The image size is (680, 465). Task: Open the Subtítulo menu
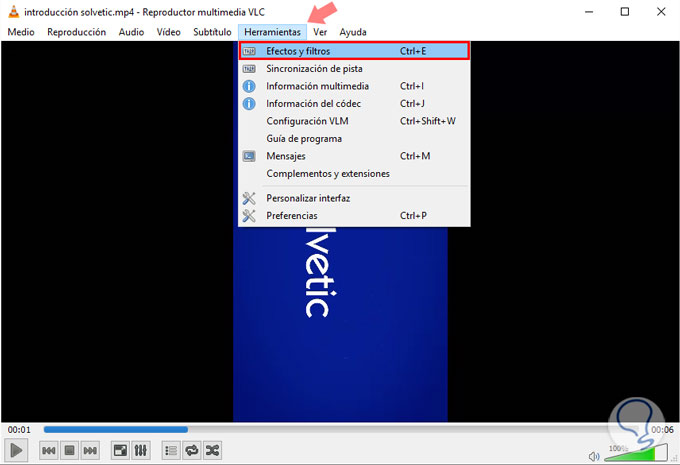pos(212,32)
